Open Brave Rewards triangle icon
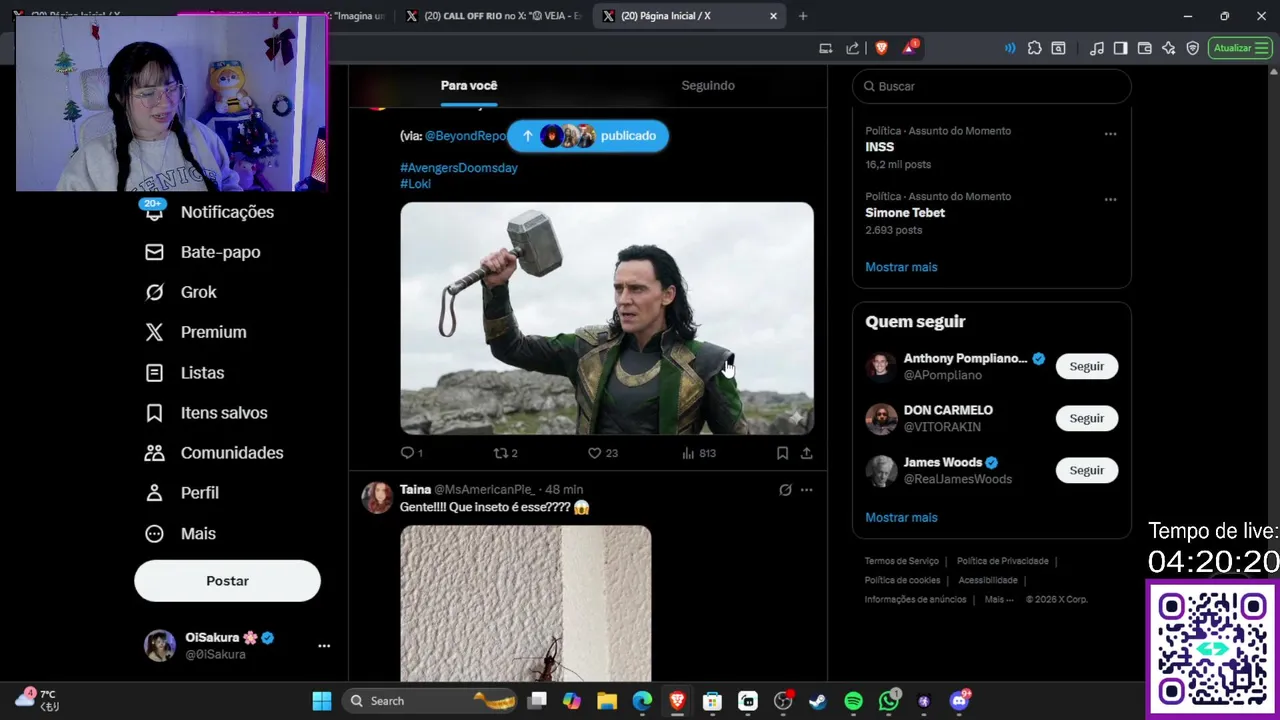 point(911,48)
